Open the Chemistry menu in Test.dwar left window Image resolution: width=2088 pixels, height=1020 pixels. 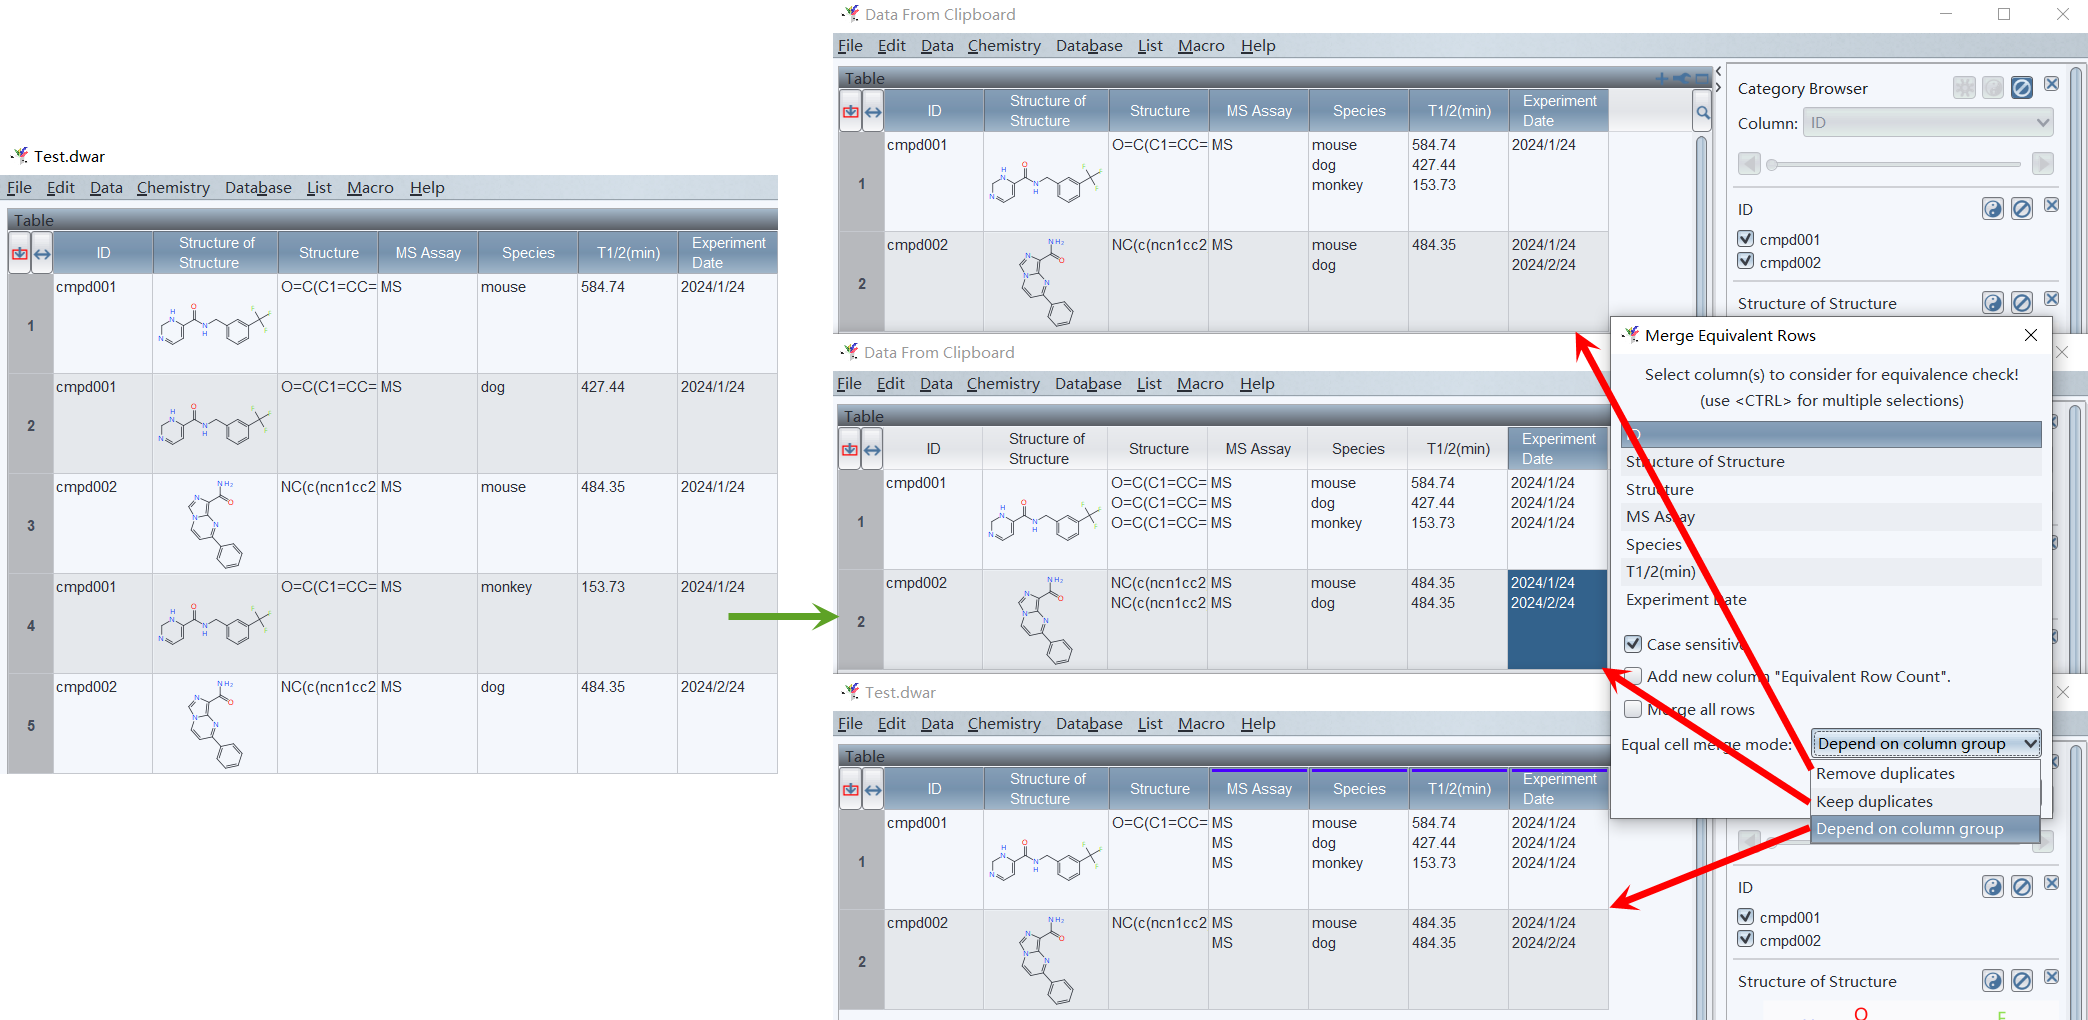(x=173, y=188)
